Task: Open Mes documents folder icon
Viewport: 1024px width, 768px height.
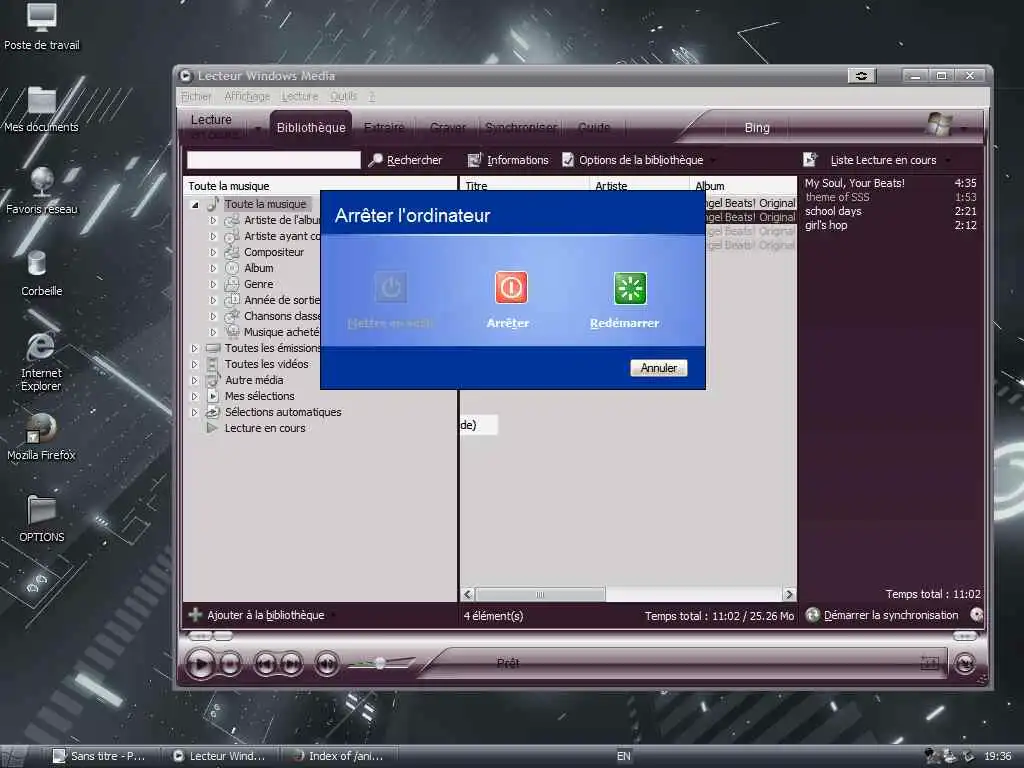Action: pos(42,110)
